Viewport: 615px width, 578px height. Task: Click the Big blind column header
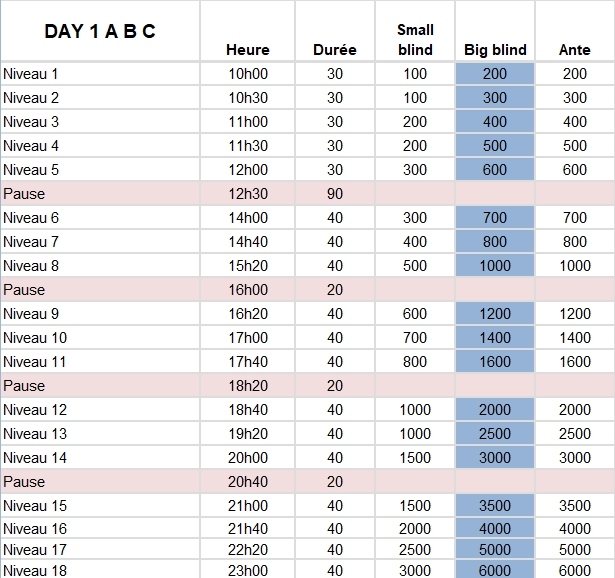[494, 50]
